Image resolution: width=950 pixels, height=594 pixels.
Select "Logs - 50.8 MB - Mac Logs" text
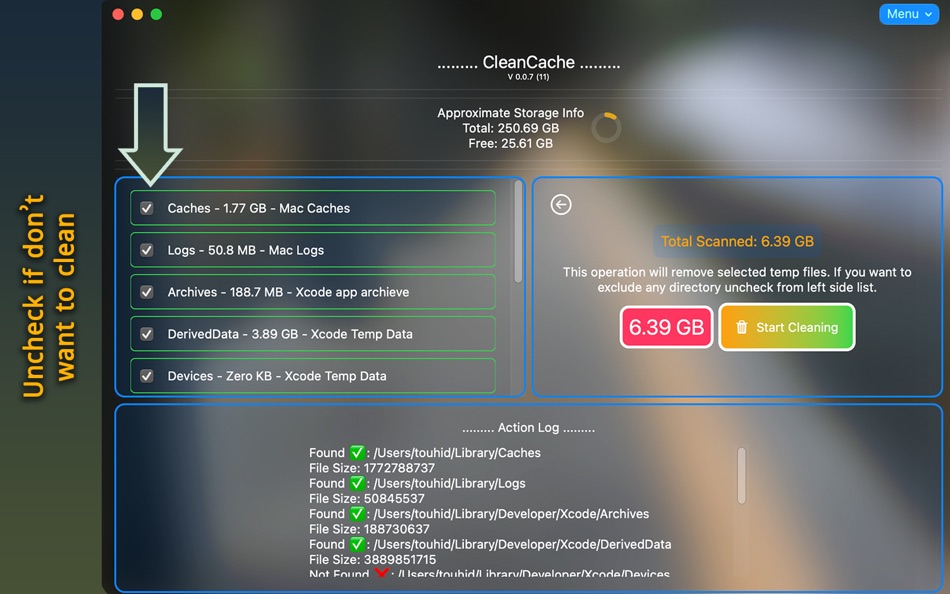pos(245,250)
